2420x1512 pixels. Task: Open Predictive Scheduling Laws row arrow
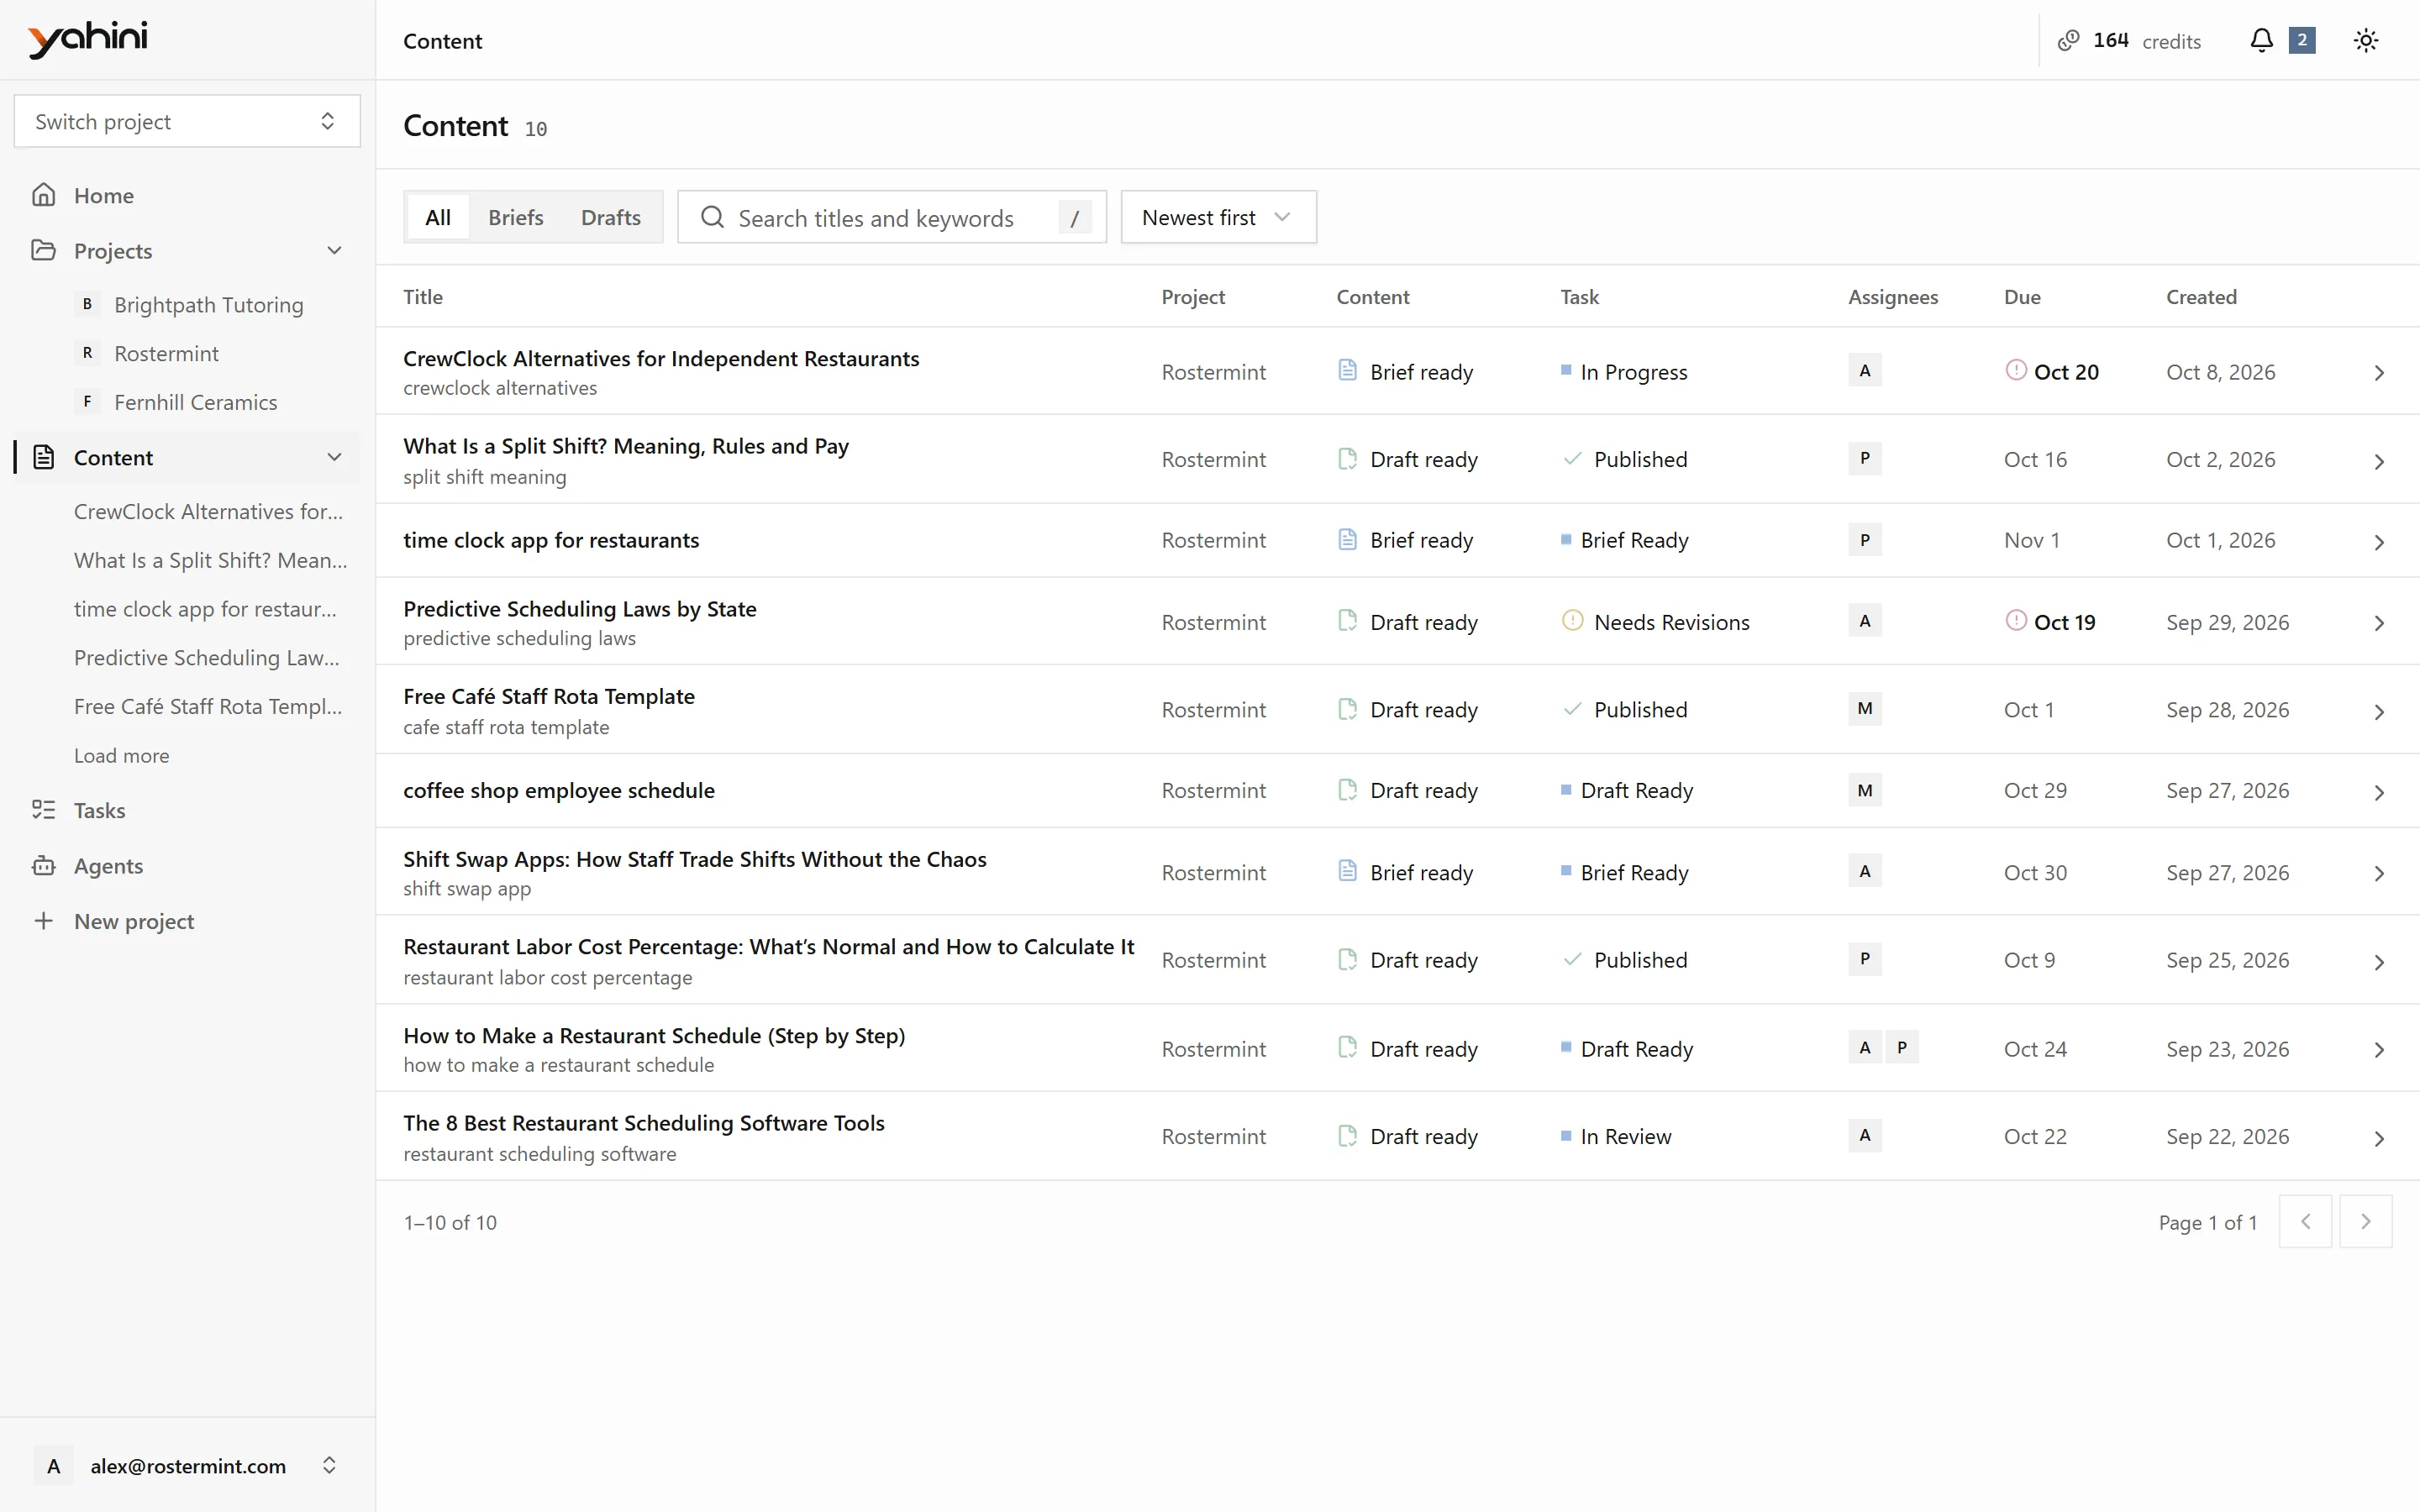click(2379, 623)
